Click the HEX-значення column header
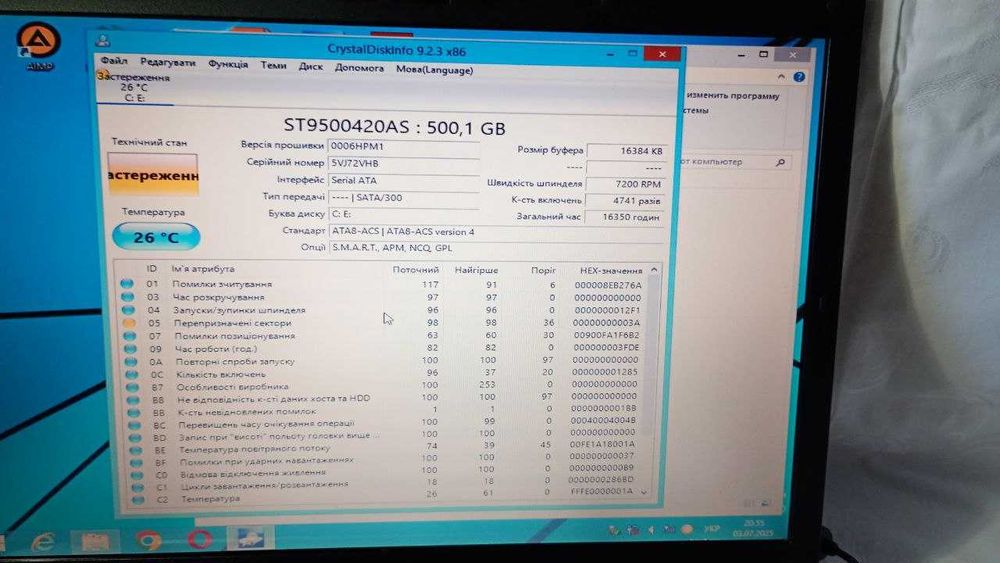The width and height of the screenshot is (1000, 563). 611,270
